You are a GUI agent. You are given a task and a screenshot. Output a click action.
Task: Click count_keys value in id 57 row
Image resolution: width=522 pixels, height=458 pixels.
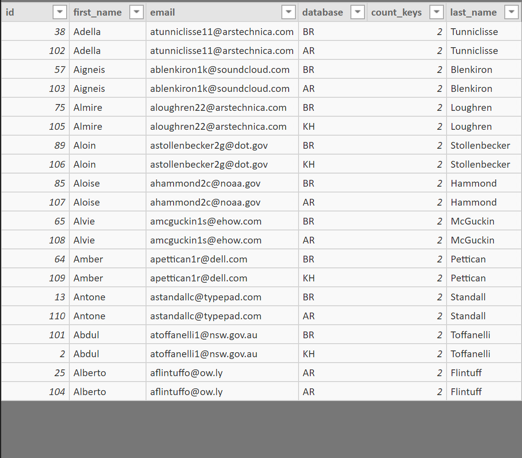[406, 70]
